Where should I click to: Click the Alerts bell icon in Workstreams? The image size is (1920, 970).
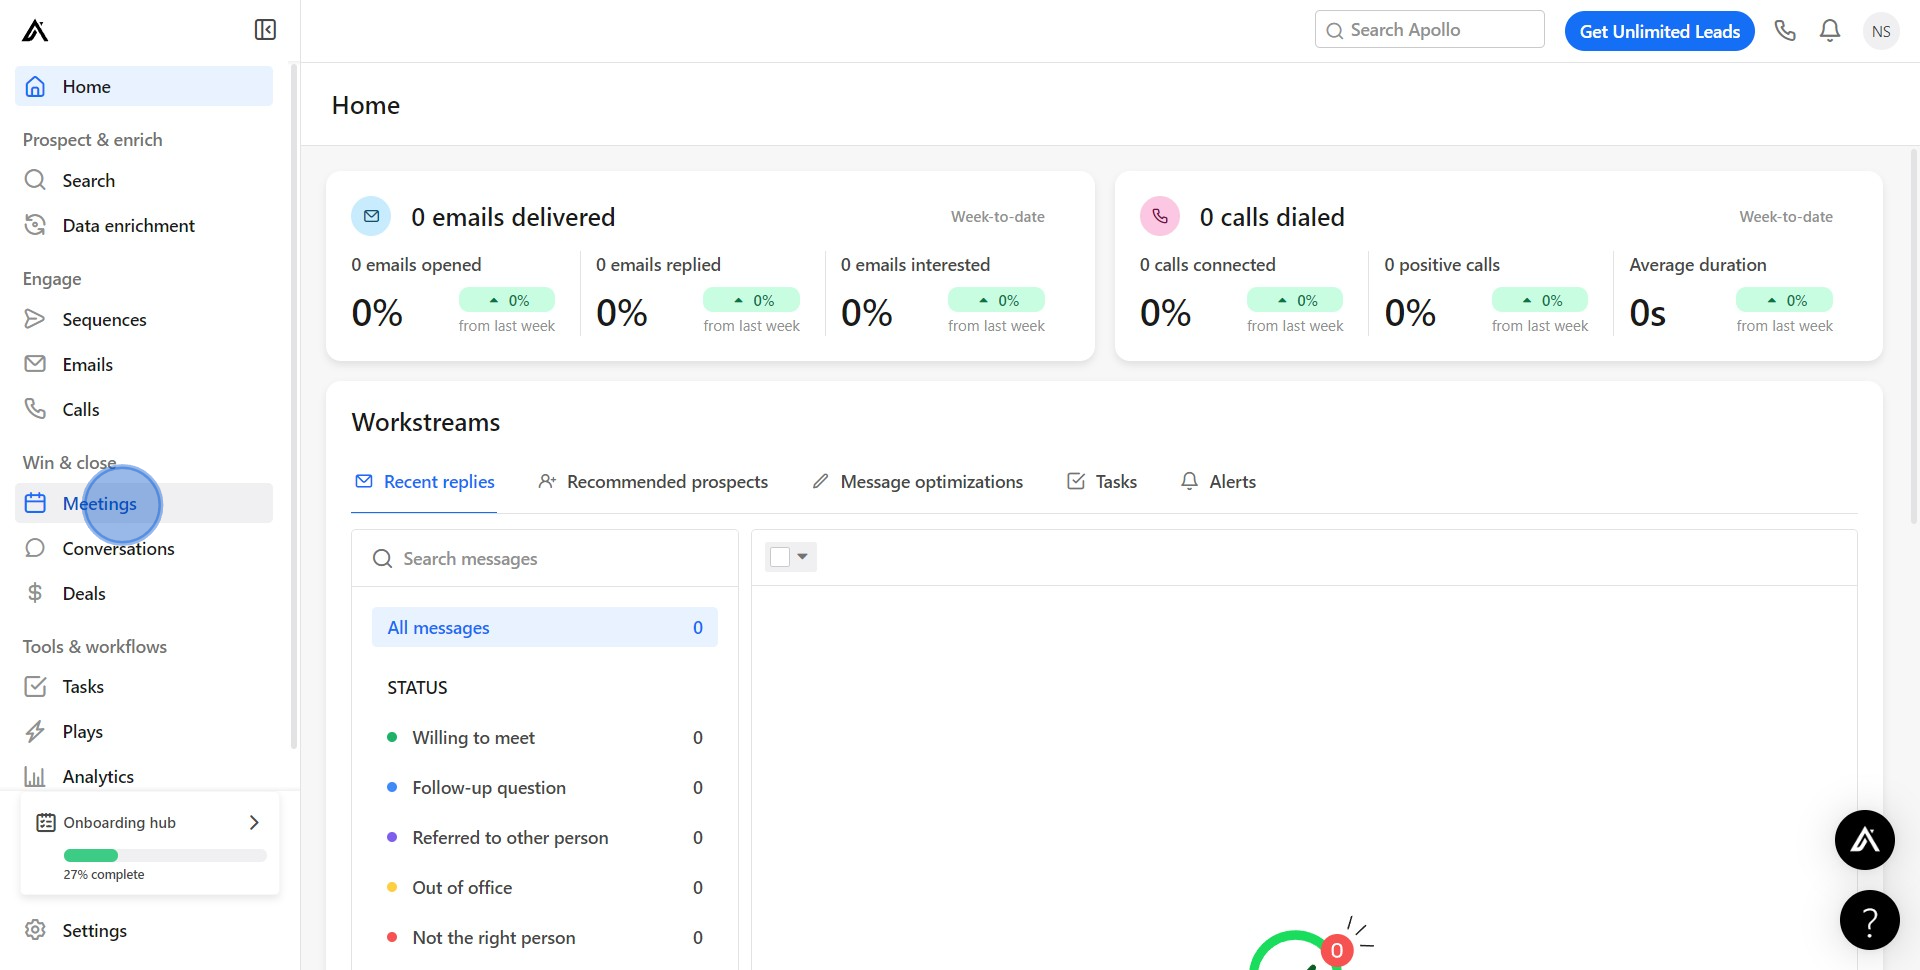(x=1189, y=481)
